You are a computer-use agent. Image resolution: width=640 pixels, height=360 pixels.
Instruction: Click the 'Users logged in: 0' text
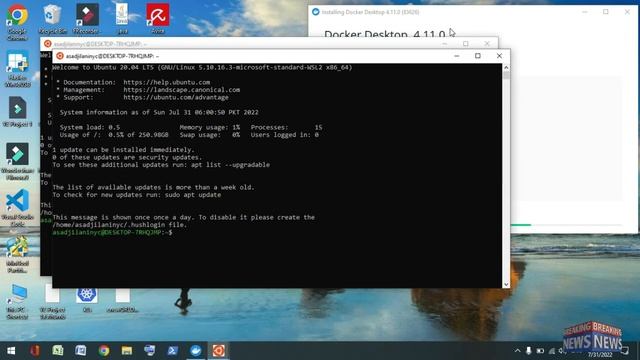[x=284, y=135]
